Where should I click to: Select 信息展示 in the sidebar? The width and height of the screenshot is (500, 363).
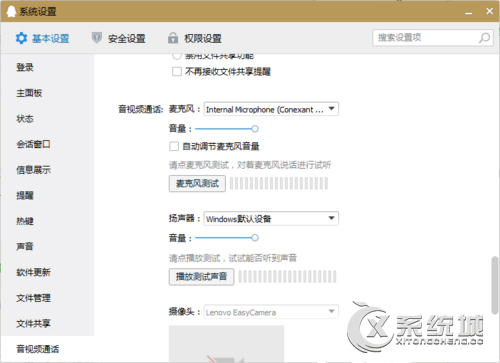pos(33,170)
